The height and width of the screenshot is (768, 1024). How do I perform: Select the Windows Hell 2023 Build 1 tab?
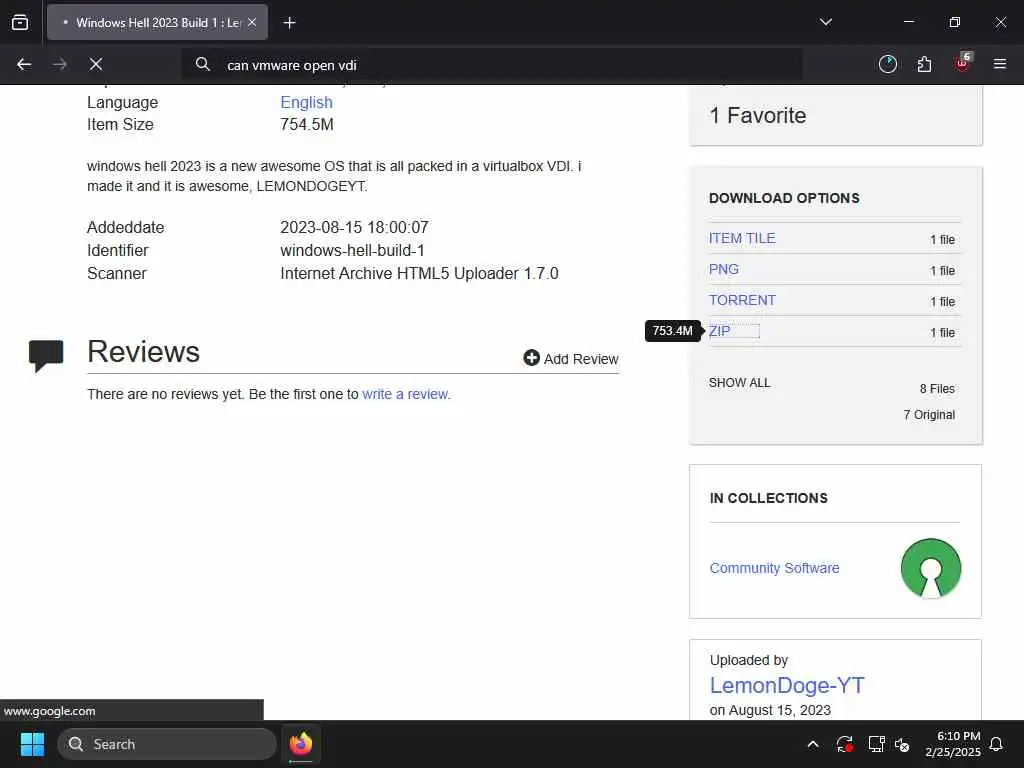point(157,22)
